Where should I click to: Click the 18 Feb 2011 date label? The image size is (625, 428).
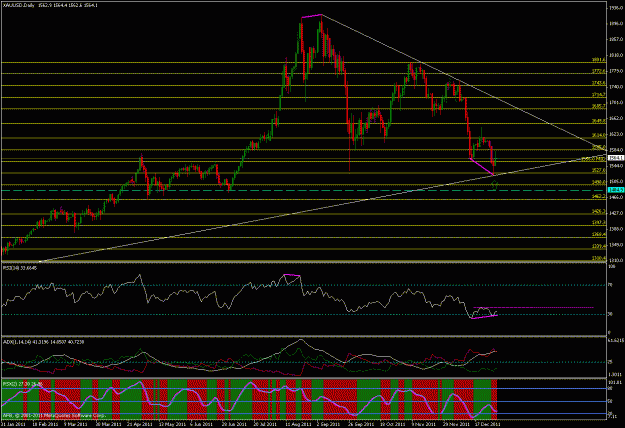[x=45, y=425]
